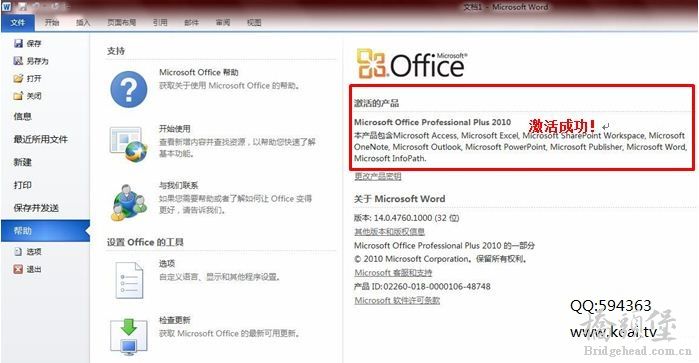Click the Open (打开) folder icon
Viewport: 699px width, 363px height.
pos(18,78)
